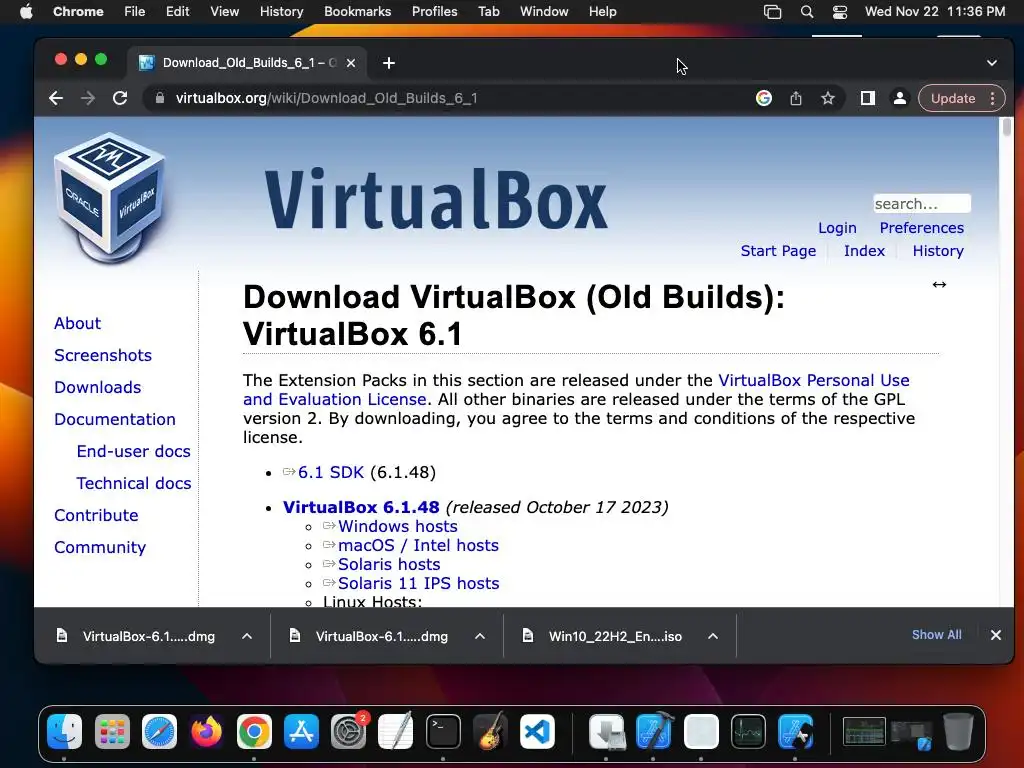Click Show All downloads
The height and width of the screenshot is (768, 1024).
point(936,635)
